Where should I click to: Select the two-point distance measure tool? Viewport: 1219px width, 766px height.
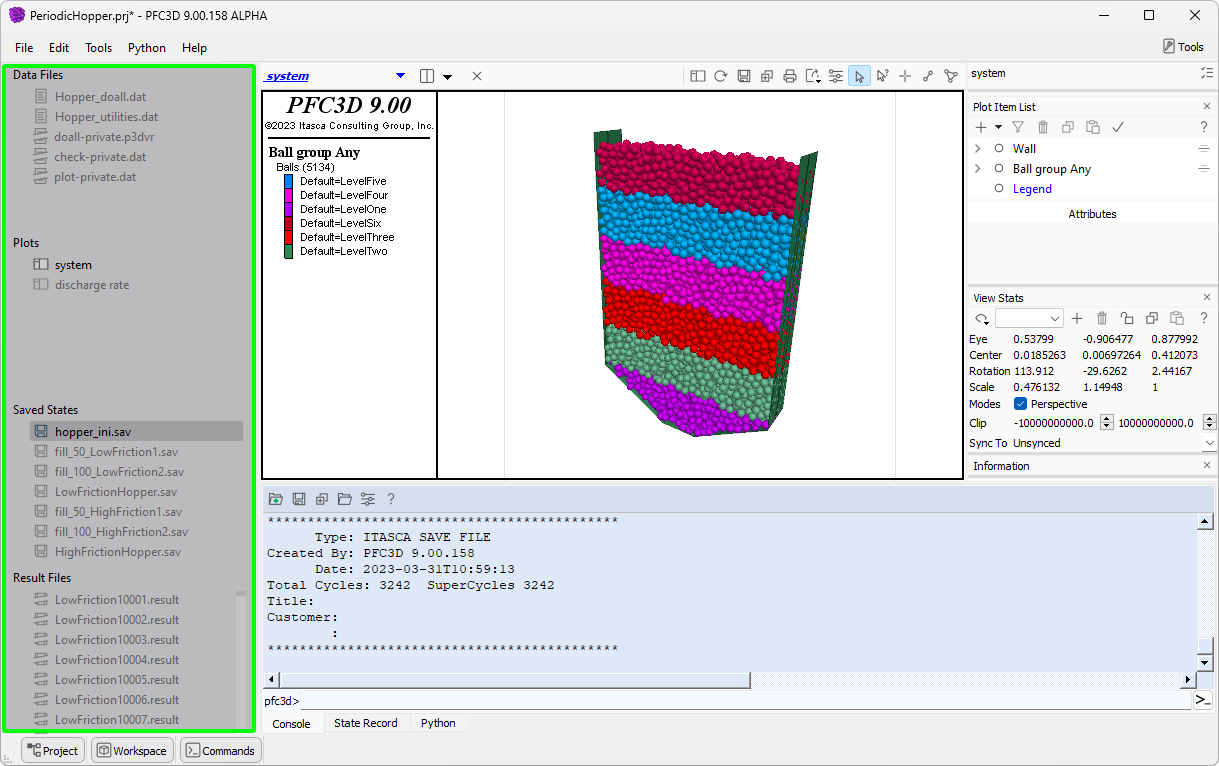pyautogui.click(x=928, y=76)
